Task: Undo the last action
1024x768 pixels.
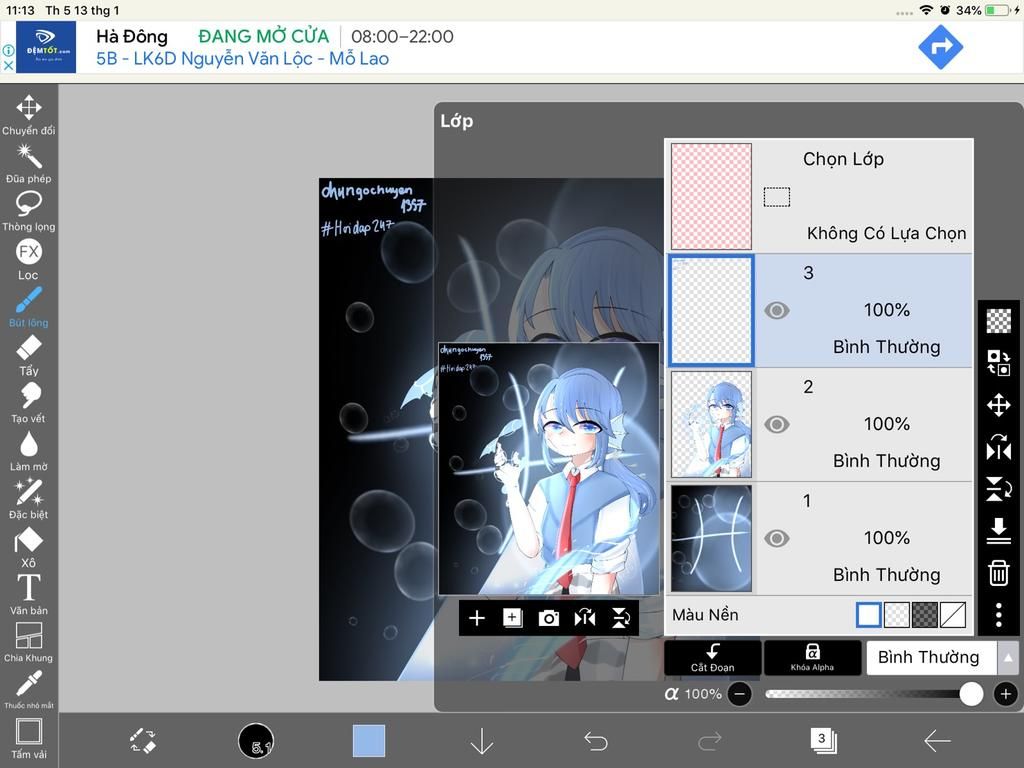Action: coord(596,741)
